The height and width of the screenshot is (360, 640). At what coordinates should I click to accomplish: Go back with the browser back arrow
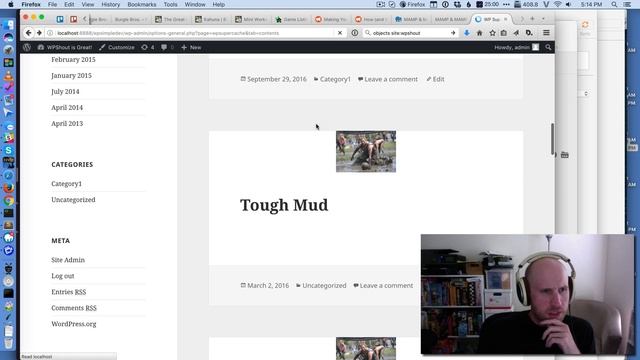tap(28, 33)
